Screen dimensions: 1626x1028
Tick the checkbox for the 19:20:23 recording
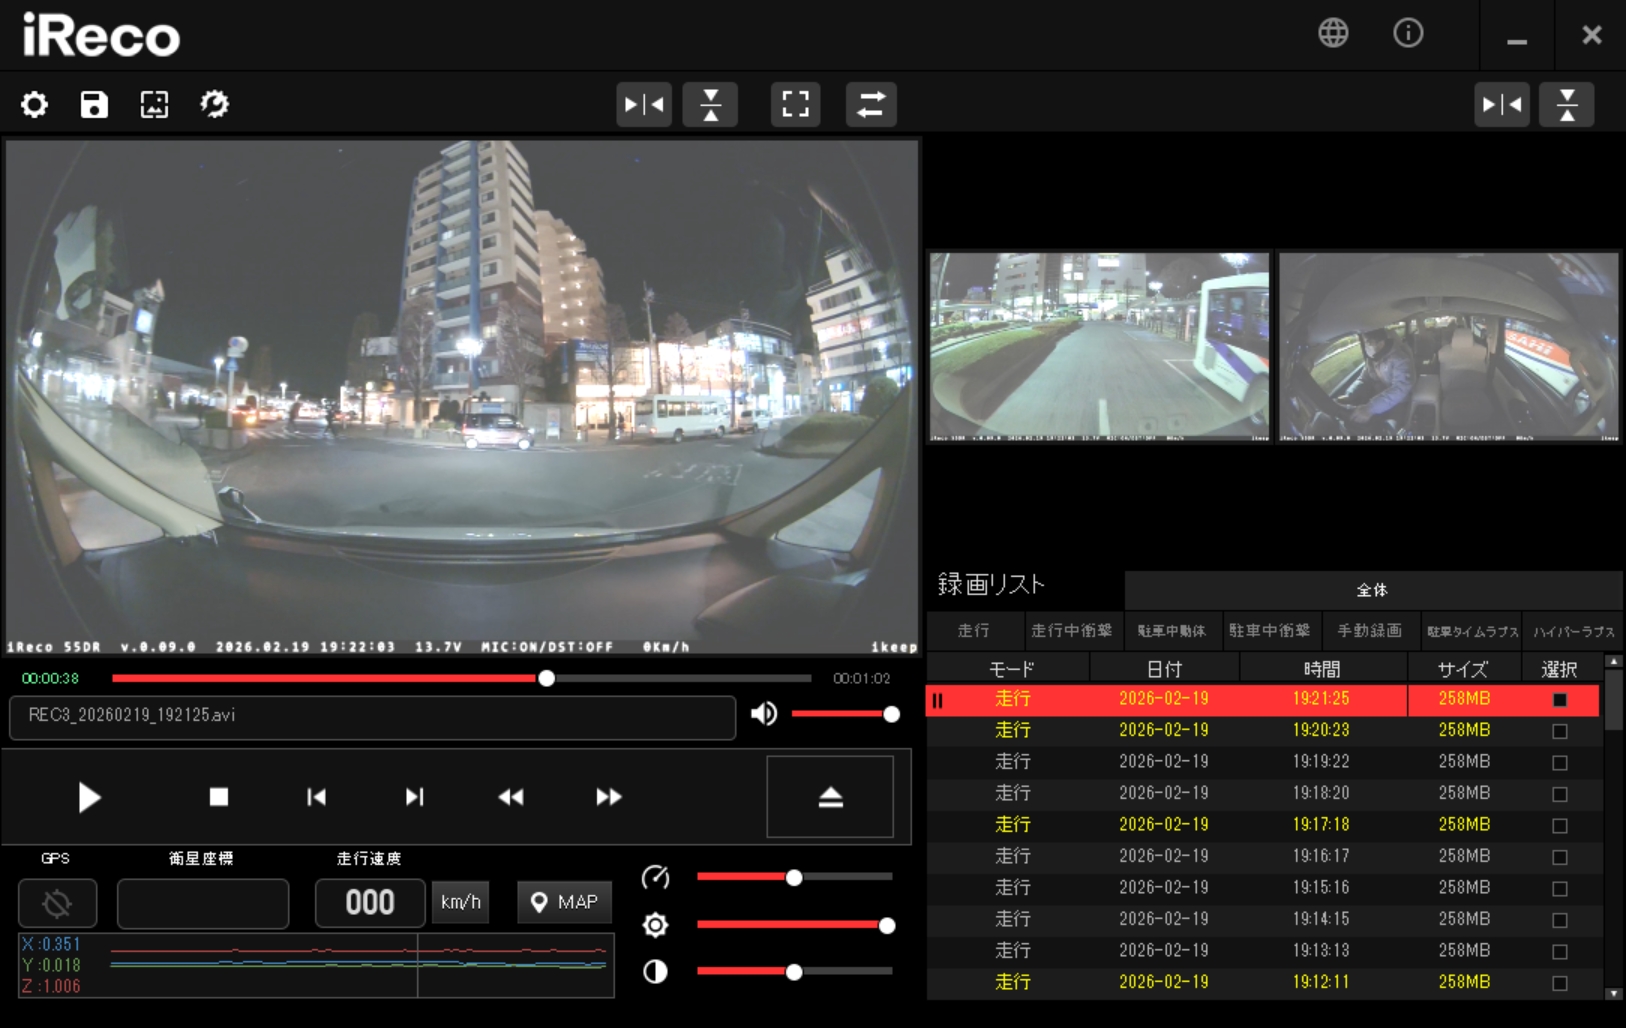[1559, 731]
